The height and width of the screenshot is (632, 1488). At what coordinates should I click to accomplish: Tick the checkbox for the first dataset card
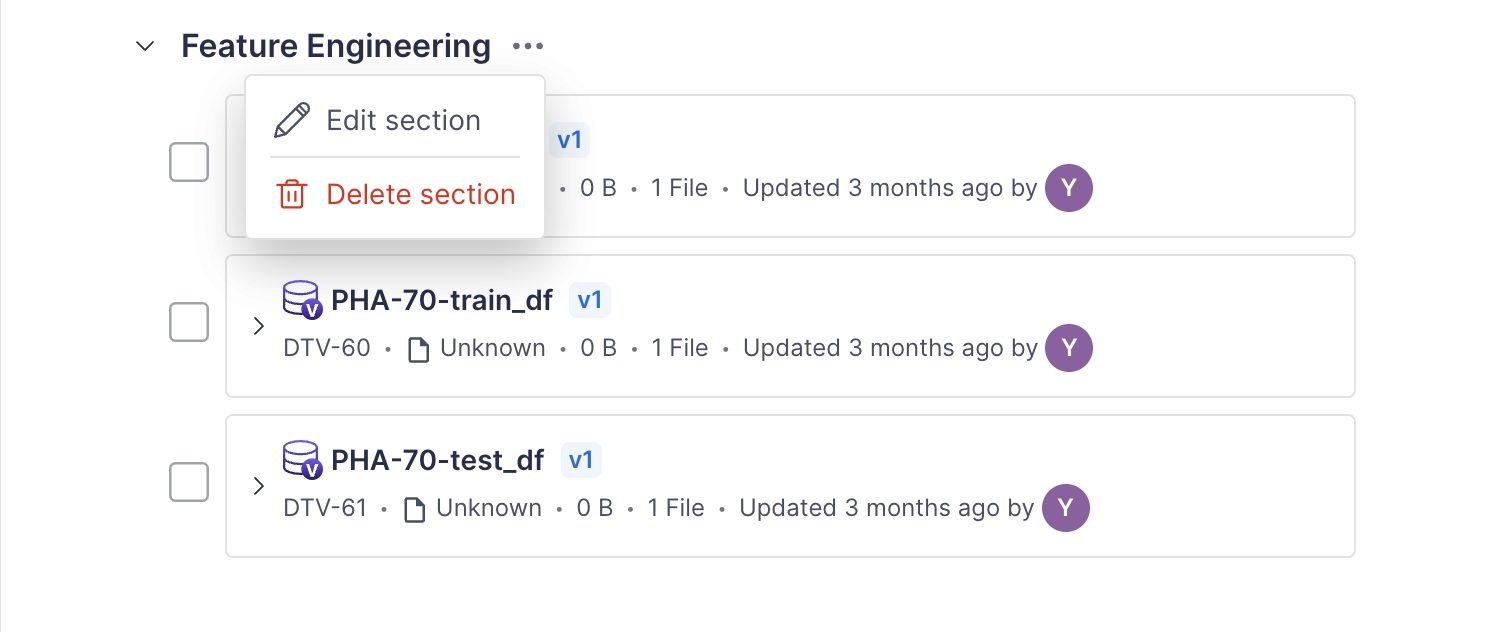(189, 162)
